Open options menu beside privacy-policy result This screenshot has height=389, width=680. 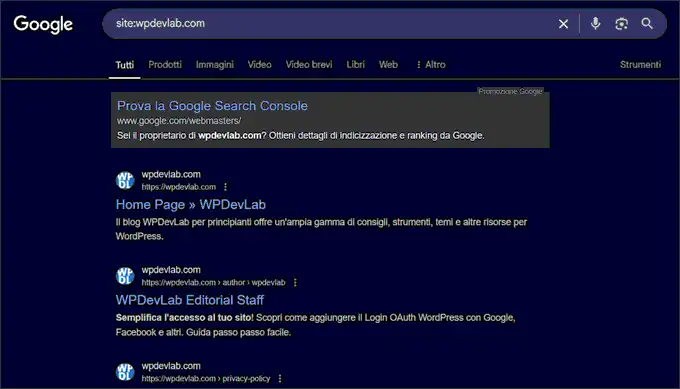click(280, 379)
